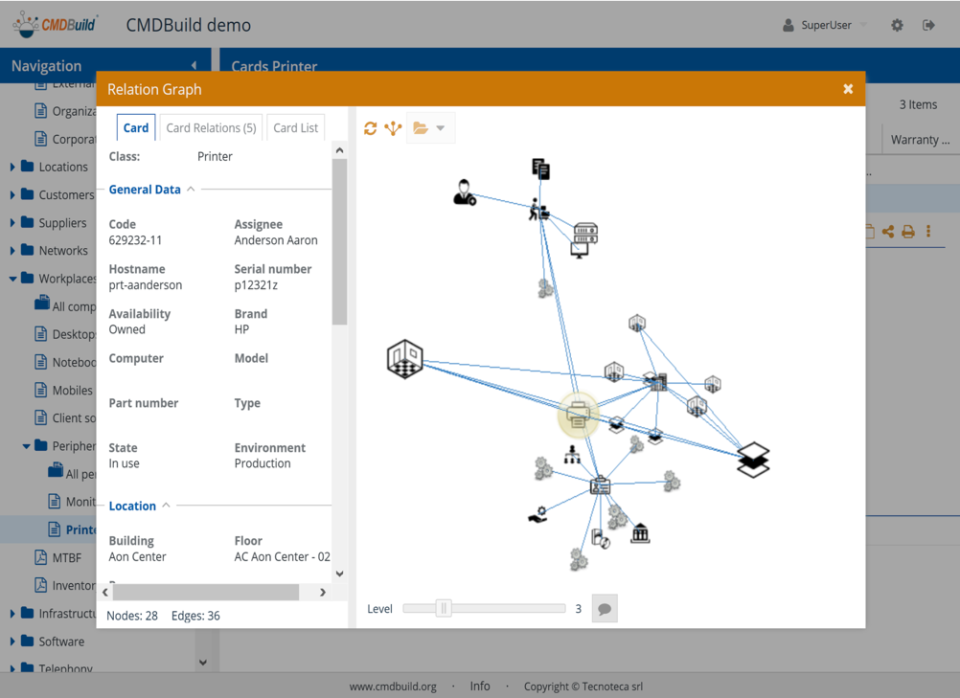
Task: Click the logout icon in header
Action: [929, 25]
